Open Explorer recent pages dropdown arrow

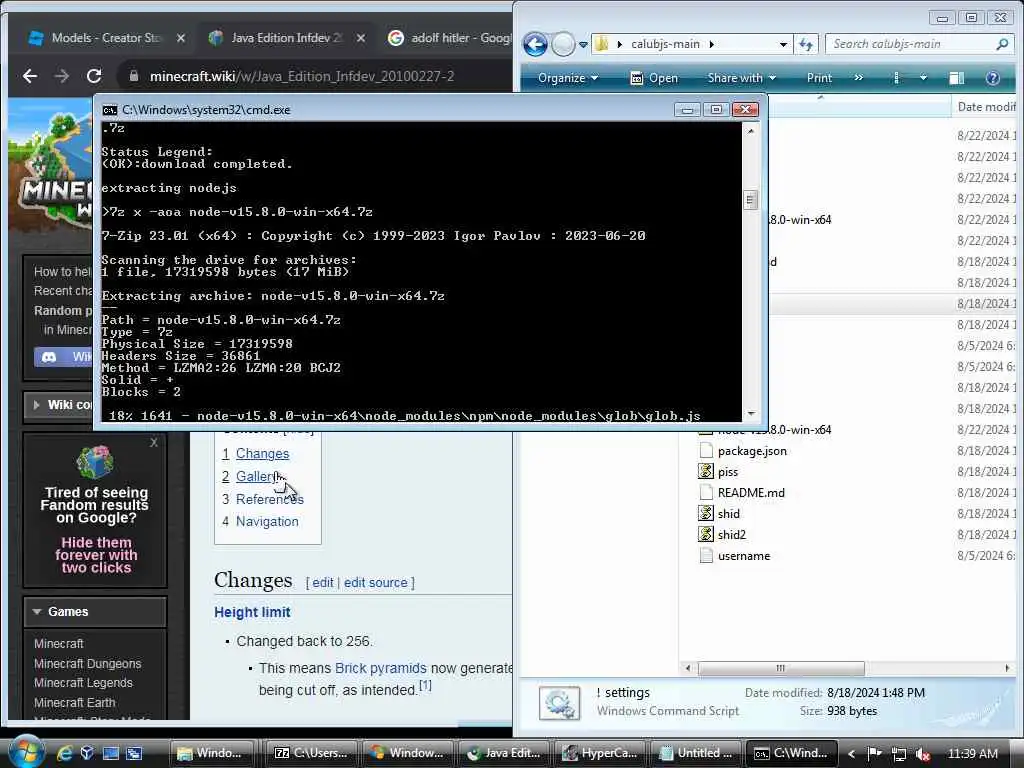pyautogui.click(x=583, y=44)
